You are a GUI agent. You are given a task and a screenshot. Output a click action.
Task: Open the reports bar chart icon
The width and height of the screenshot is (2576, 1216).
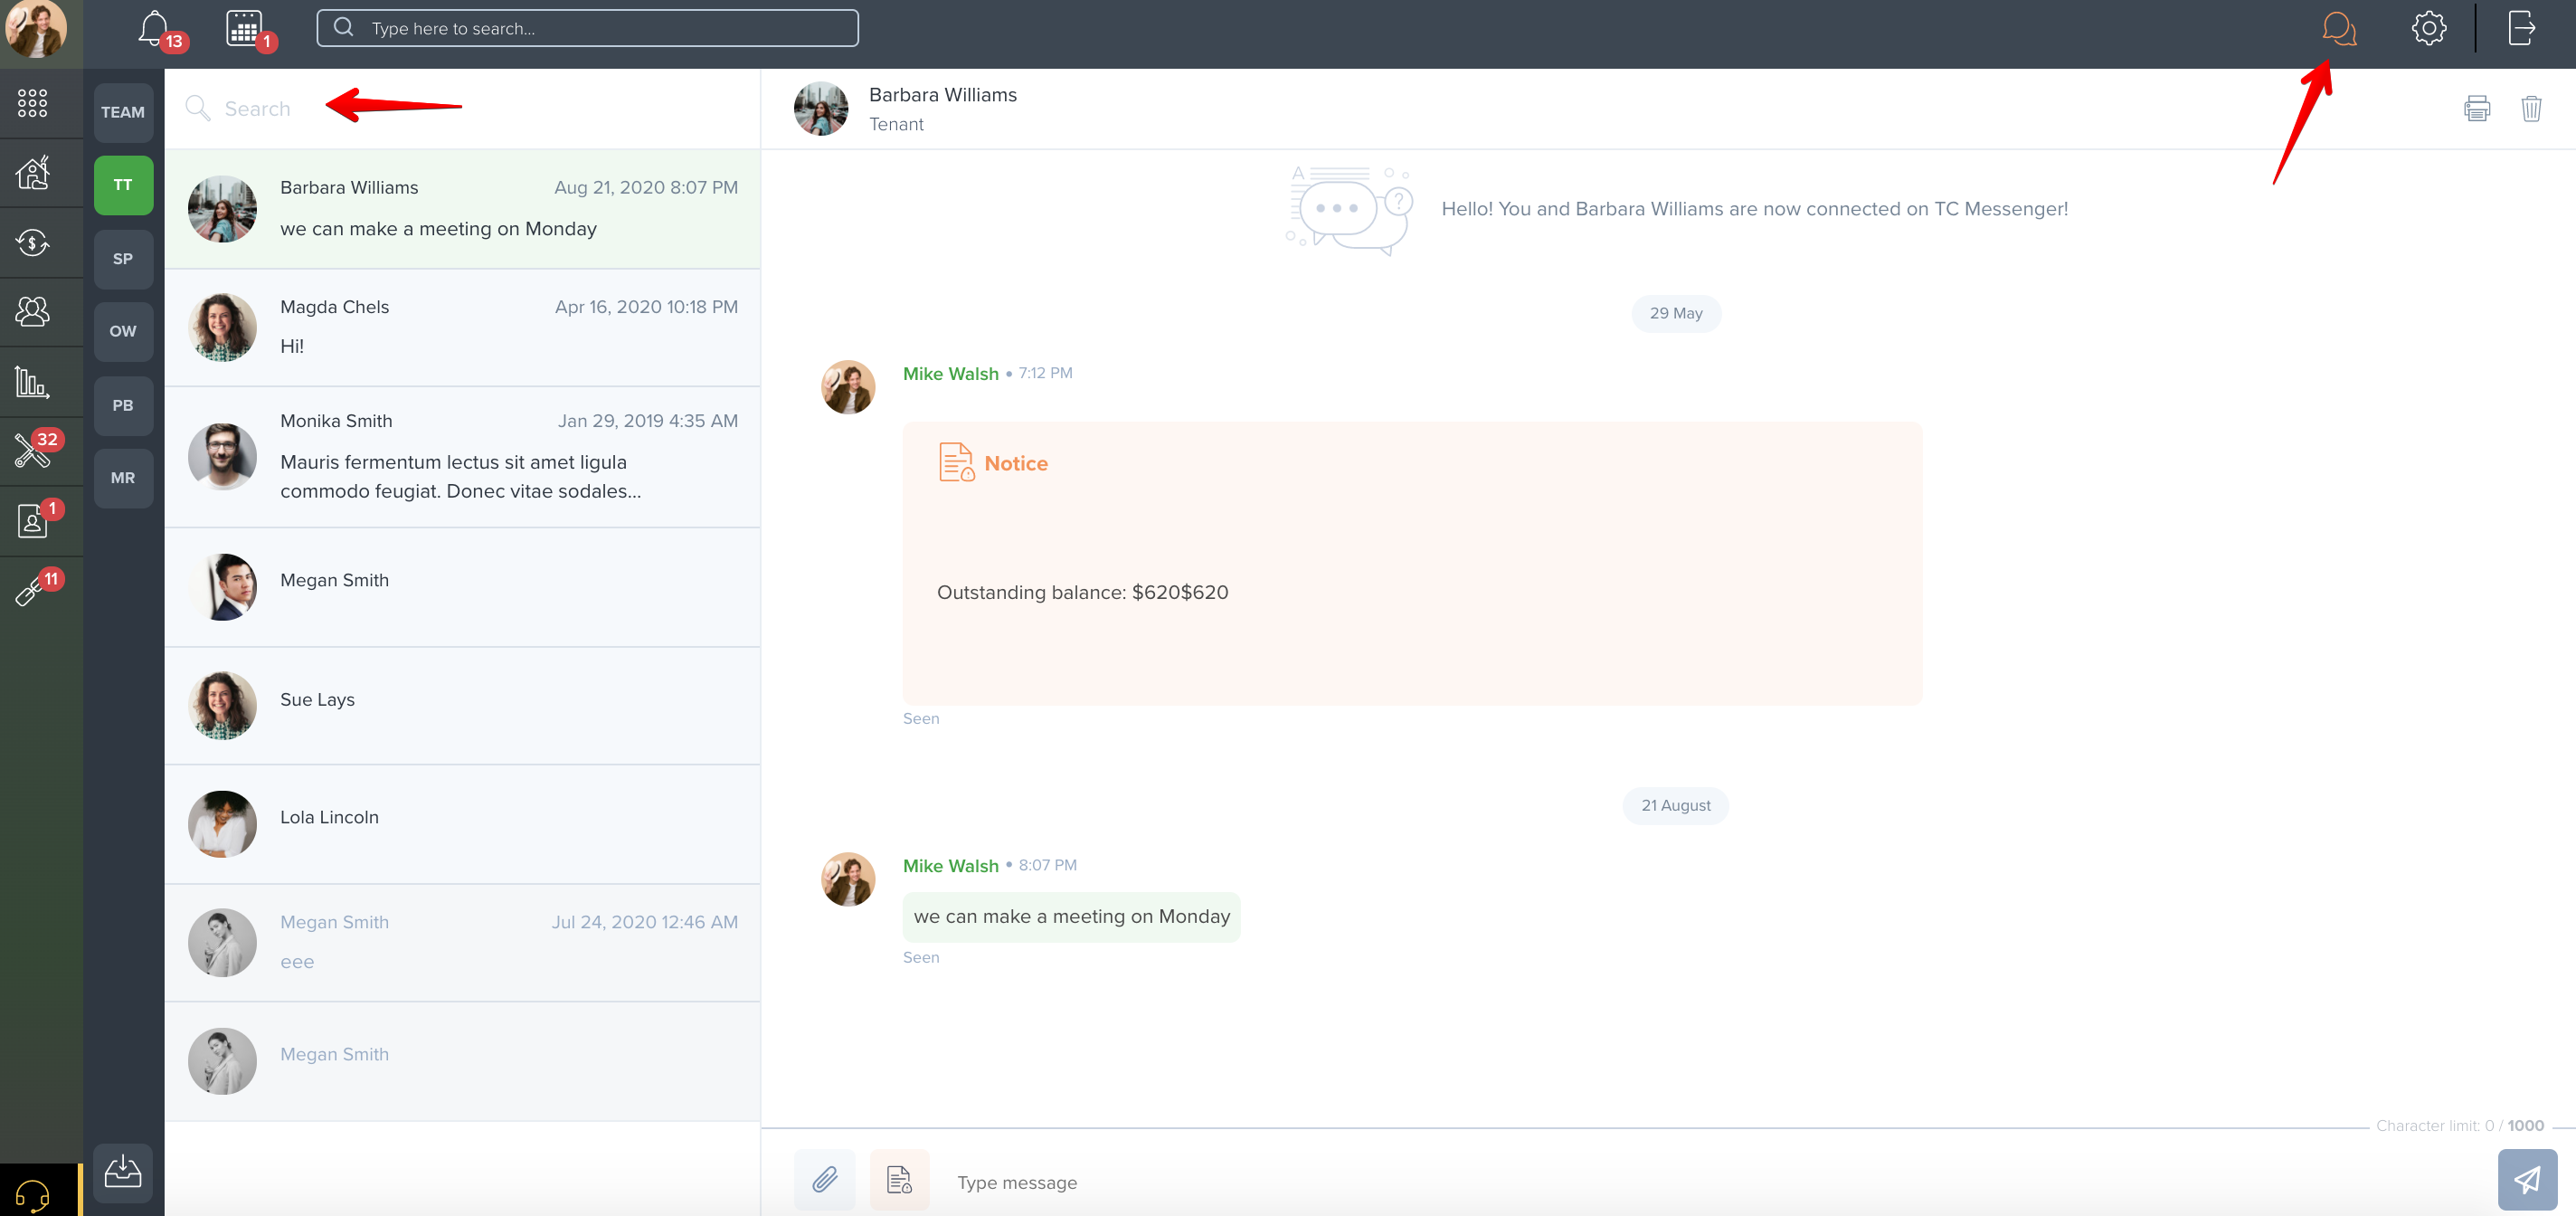(32, 382)
